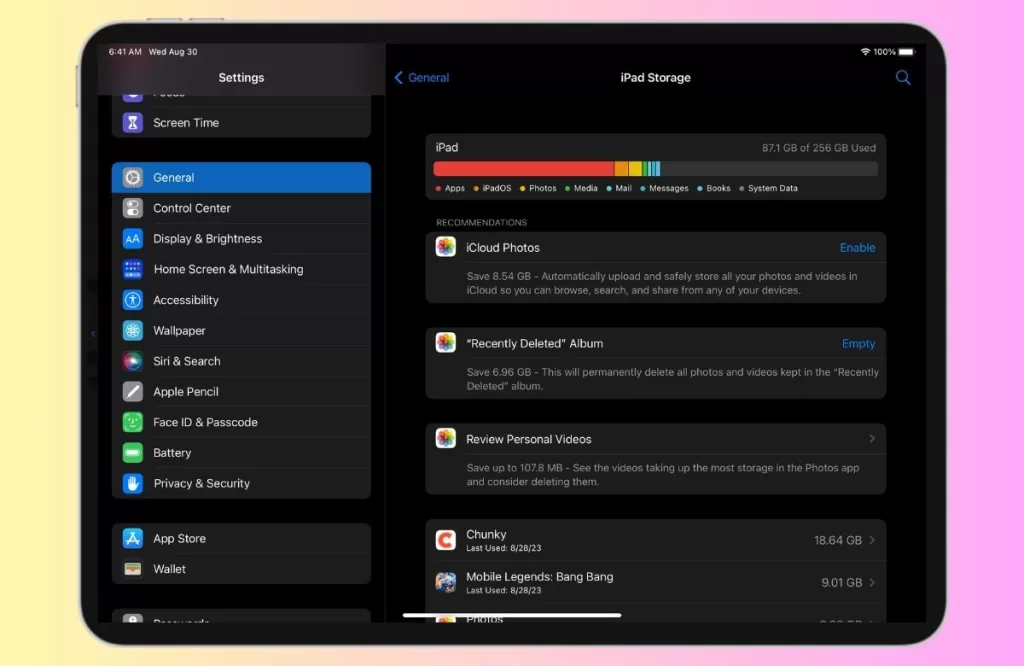Open Display & Brightness AA icon
The width and height of the screenshot is (1024, 666).
pos(133,239)
